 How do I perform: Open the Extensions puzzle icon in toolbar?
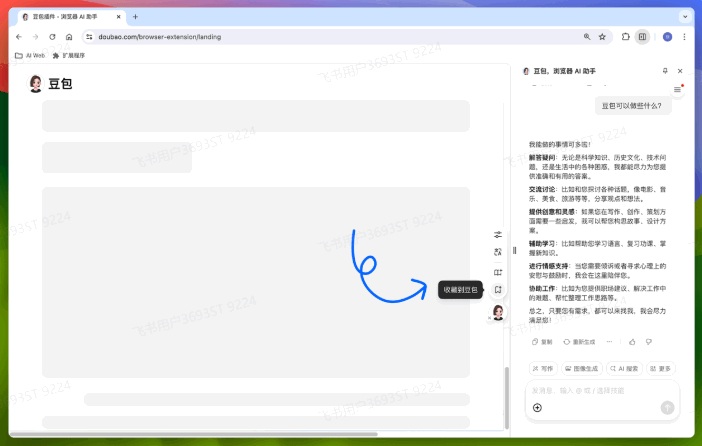pos(625,37)
